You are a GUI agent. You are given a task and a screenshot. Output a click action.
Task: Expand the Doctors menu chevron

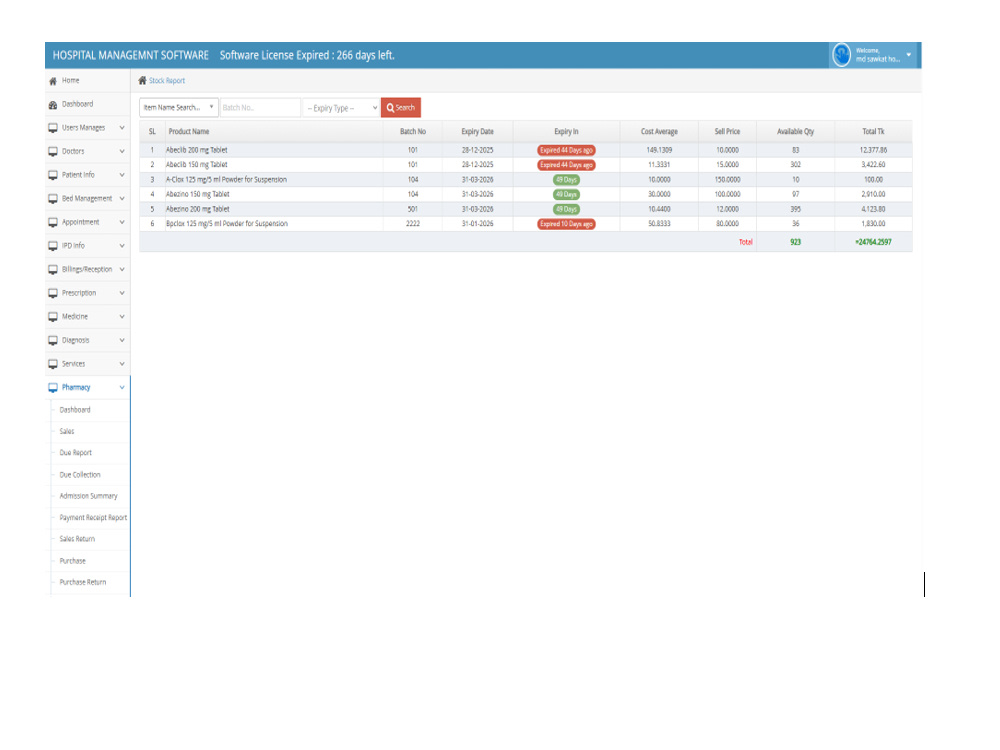point(122,152)
